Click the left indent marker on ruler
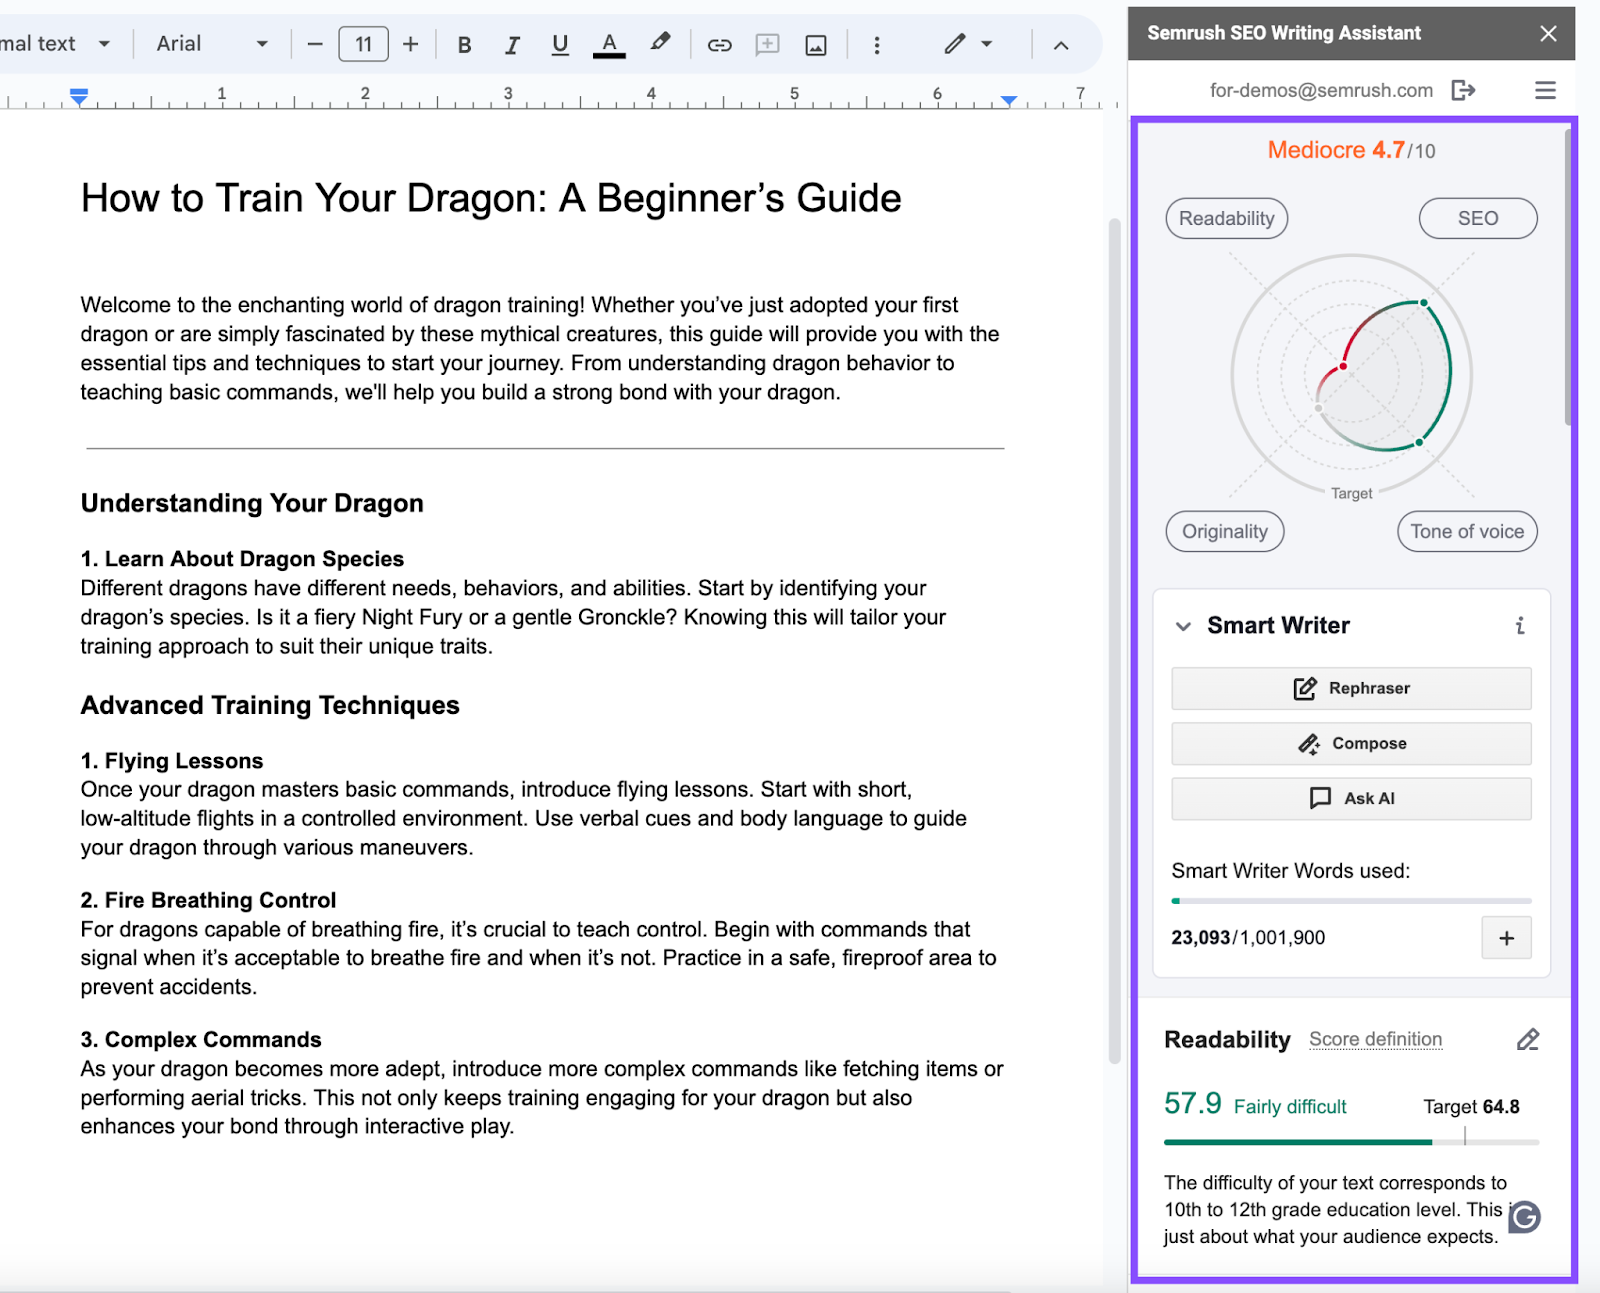This screenshot has width=1600, height=1293. (x=79, y=97)
